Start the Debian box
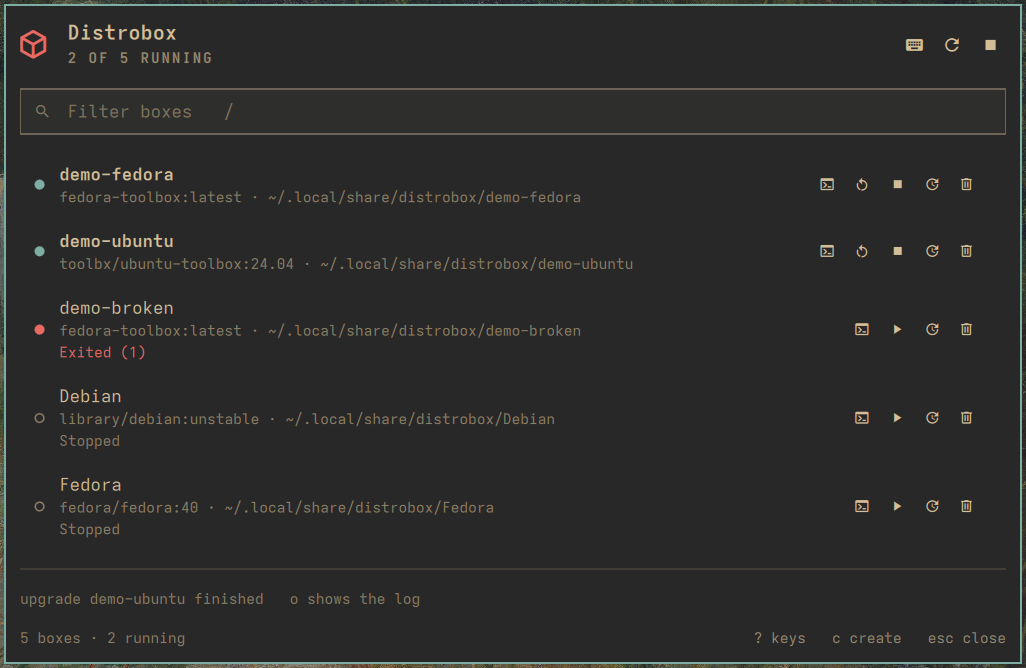 click(x=898, y=417)
